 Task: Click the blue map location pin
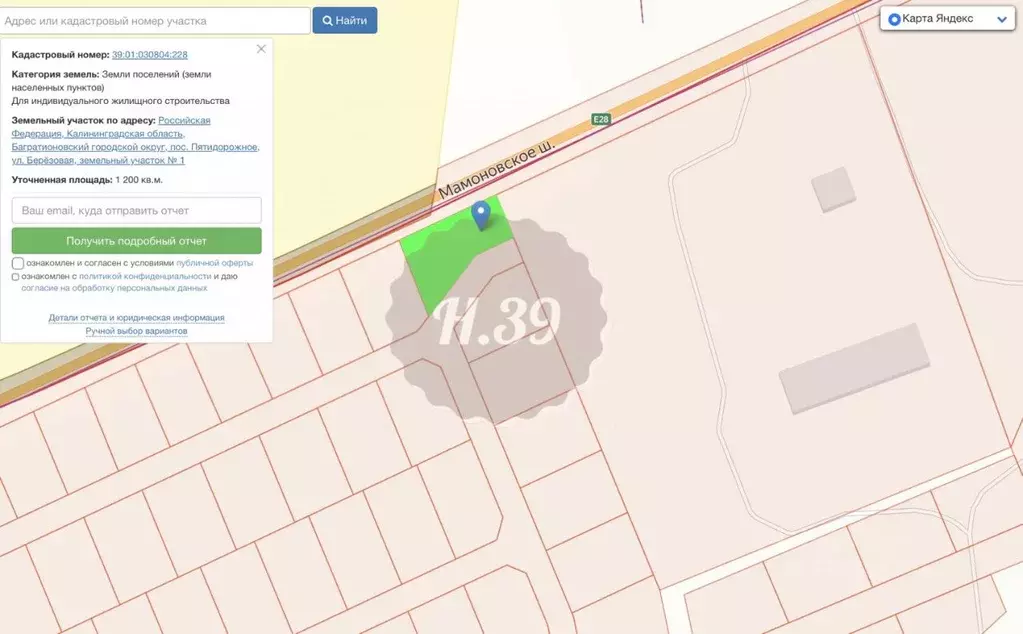(481, 215)
